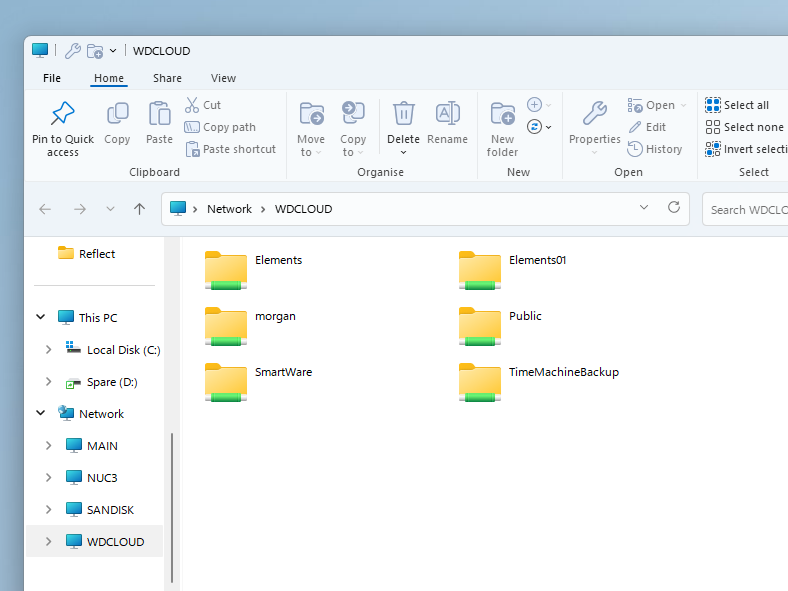The image size is (788, 591).
Task: Click the Paste clipboard icon
Action: click(x=159, y=113)
